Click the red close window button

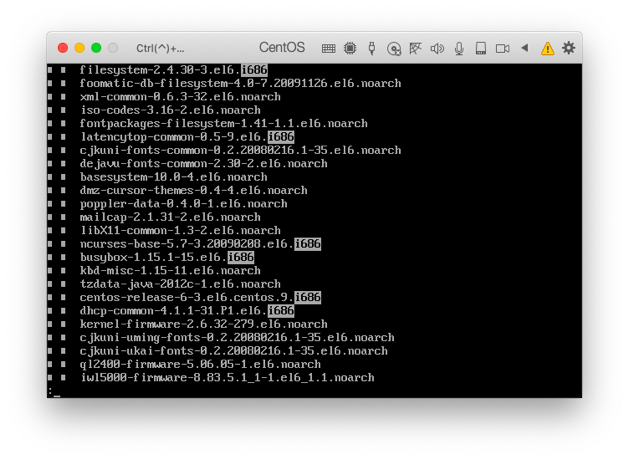tap(63, 48)
